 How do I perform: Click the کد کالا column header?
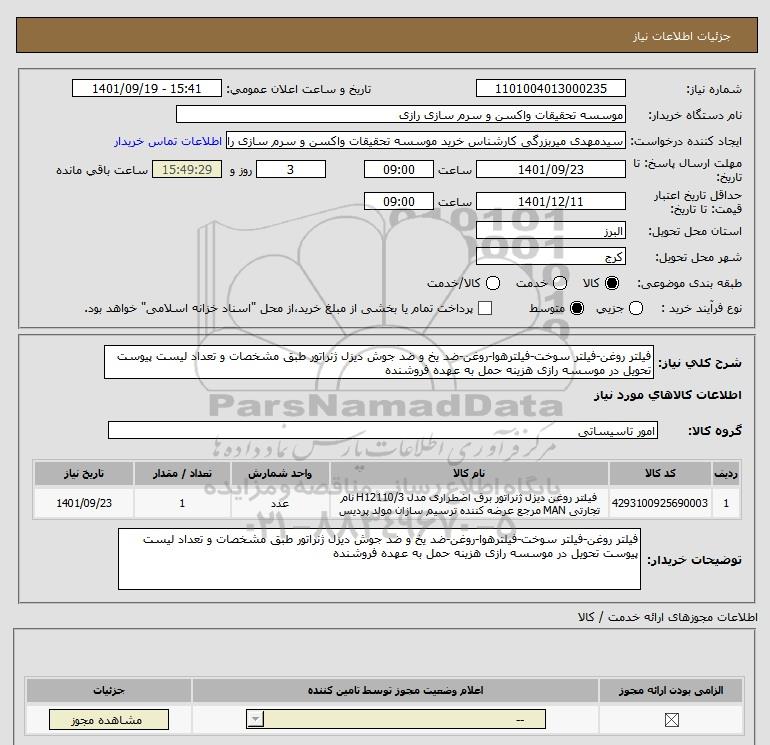point(660,473)
